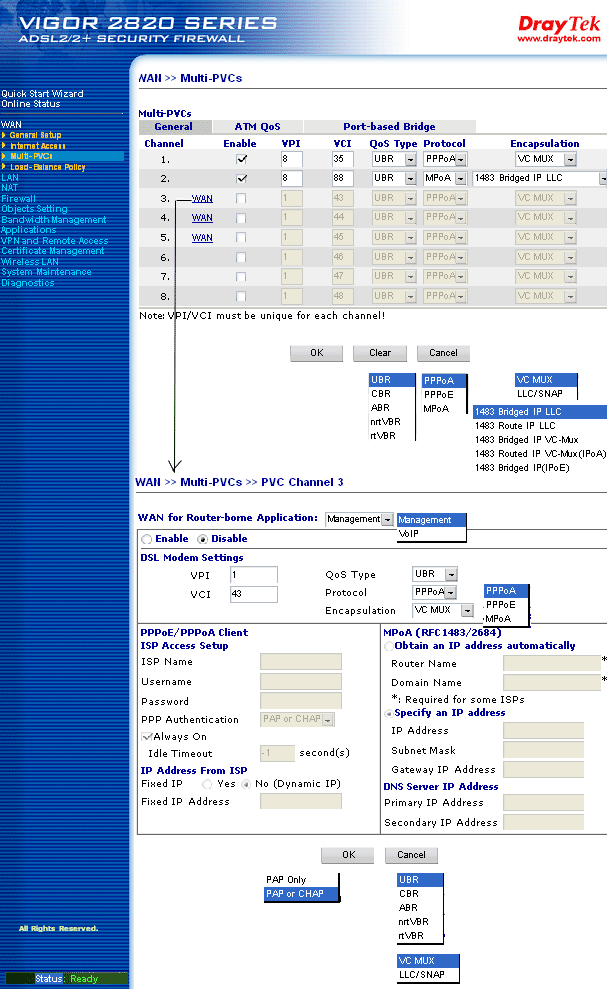Image resolution: width=607 pixels, height=992 pixels.
Task: Open Quick Start Wizard menu item
Action: [42, 94]
